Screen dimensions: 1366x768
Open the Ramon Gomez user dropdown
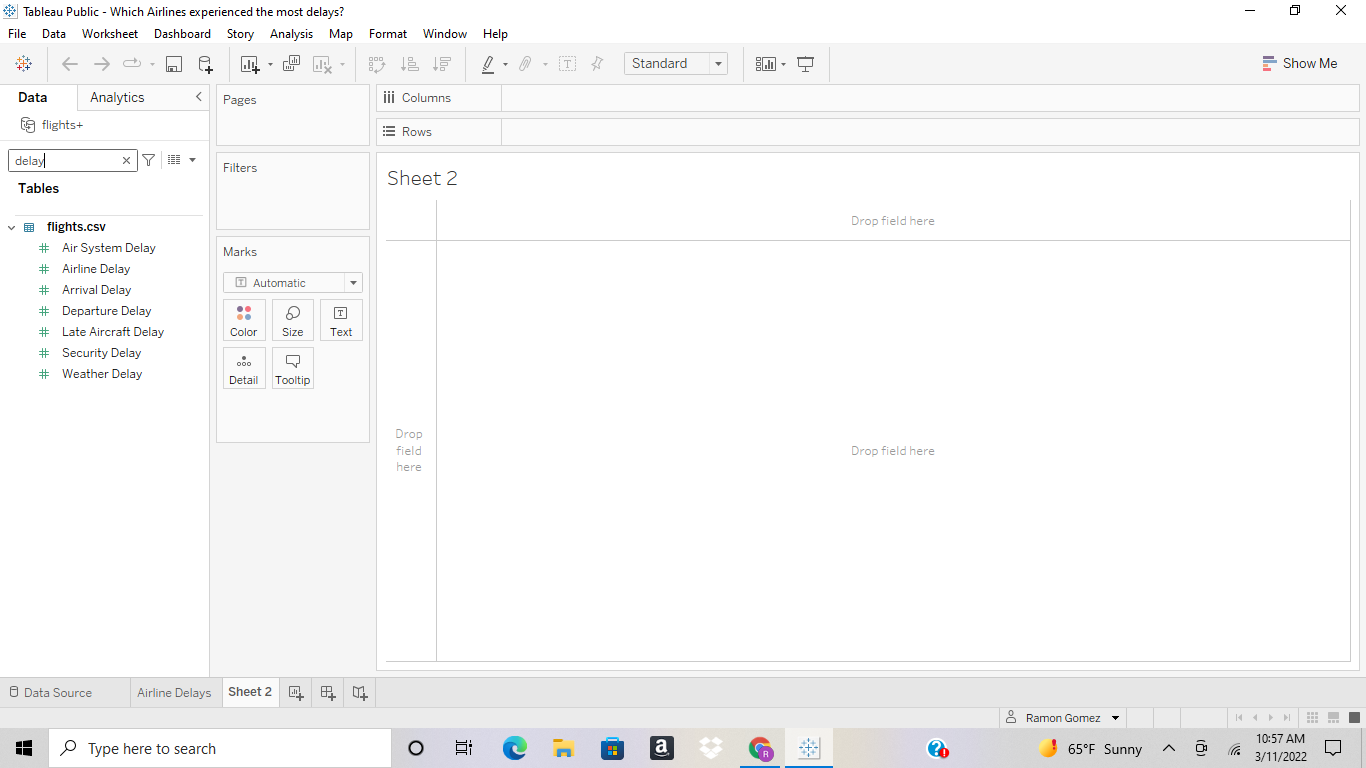coord(1116,718)
